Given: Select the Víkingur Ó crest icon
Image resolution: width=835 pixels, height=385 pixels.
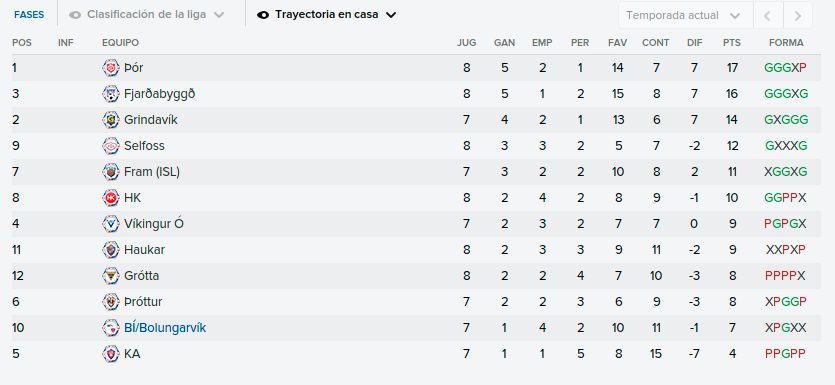Looking at the screenshot, I should (x=111, y=224).
